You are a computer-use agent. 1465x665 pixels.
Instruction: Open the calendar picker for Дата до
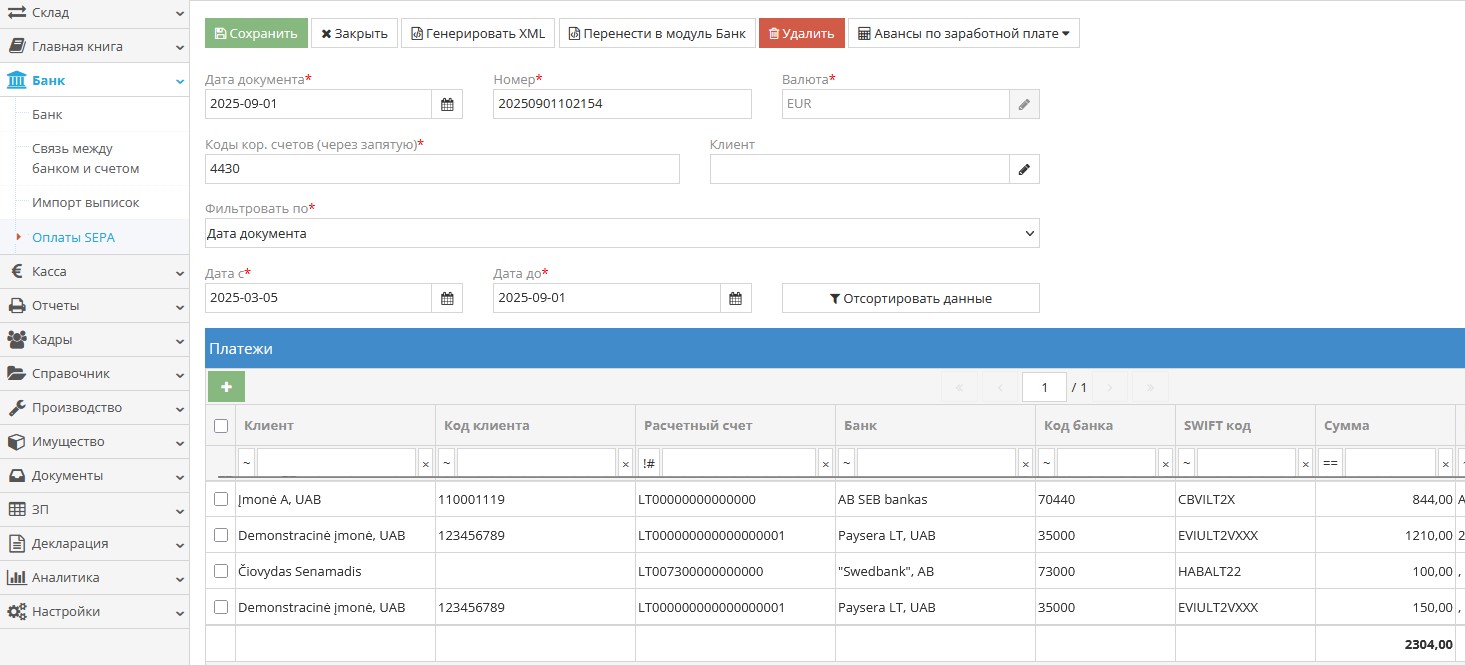click(735, 298)
